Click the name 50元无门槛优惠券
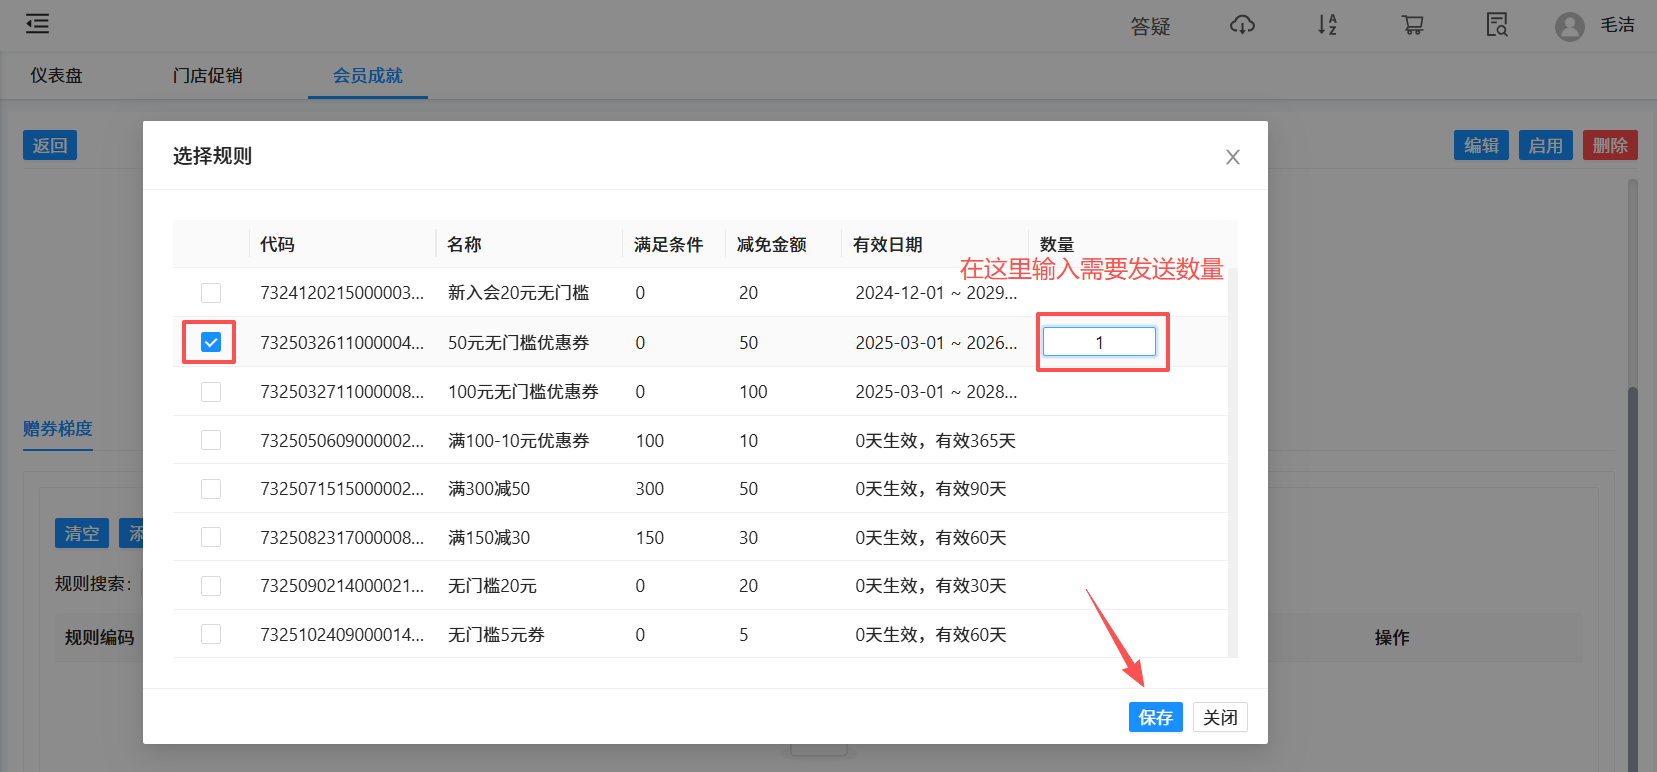The height and width of the screenshot is (772, 1657). coord(518,342)
